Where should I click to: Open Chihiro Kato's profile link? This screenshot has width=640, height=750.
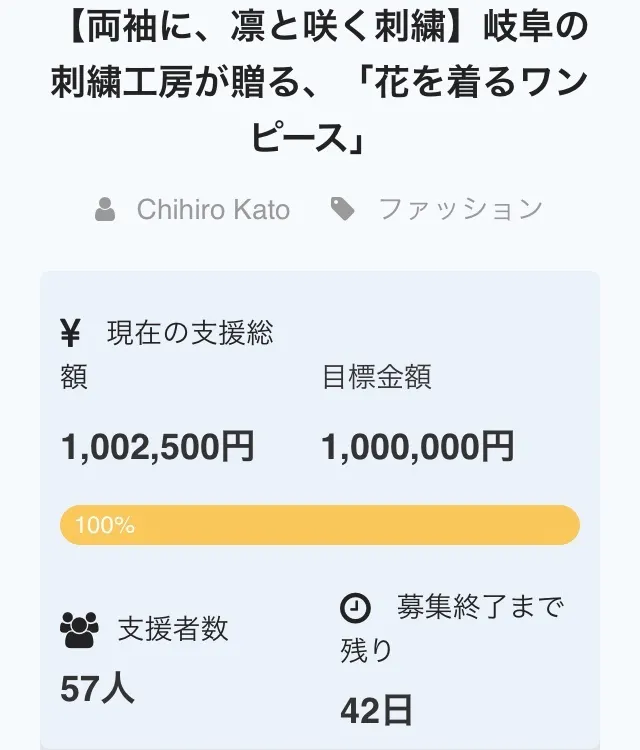point(213,209)
